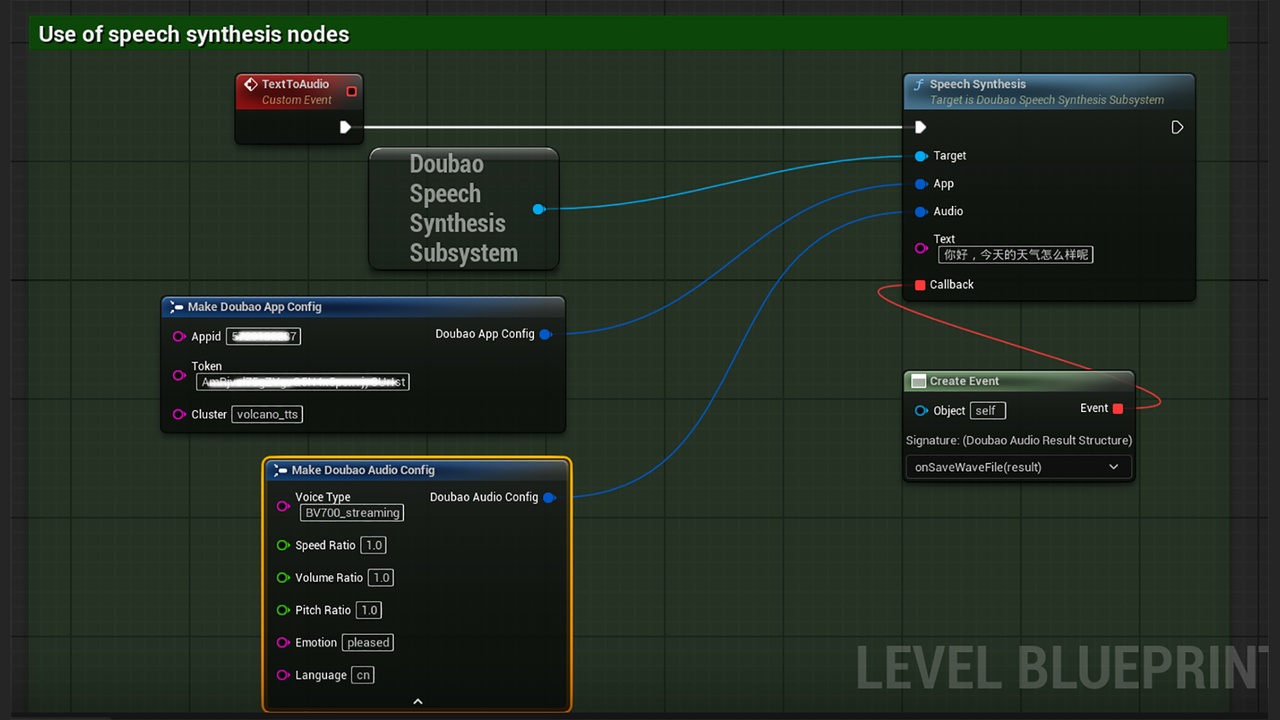The image size is (1280, 720).
Task: Select the Doubao Speech Synthesis Subsystem node
Action: tap(463, 209)
